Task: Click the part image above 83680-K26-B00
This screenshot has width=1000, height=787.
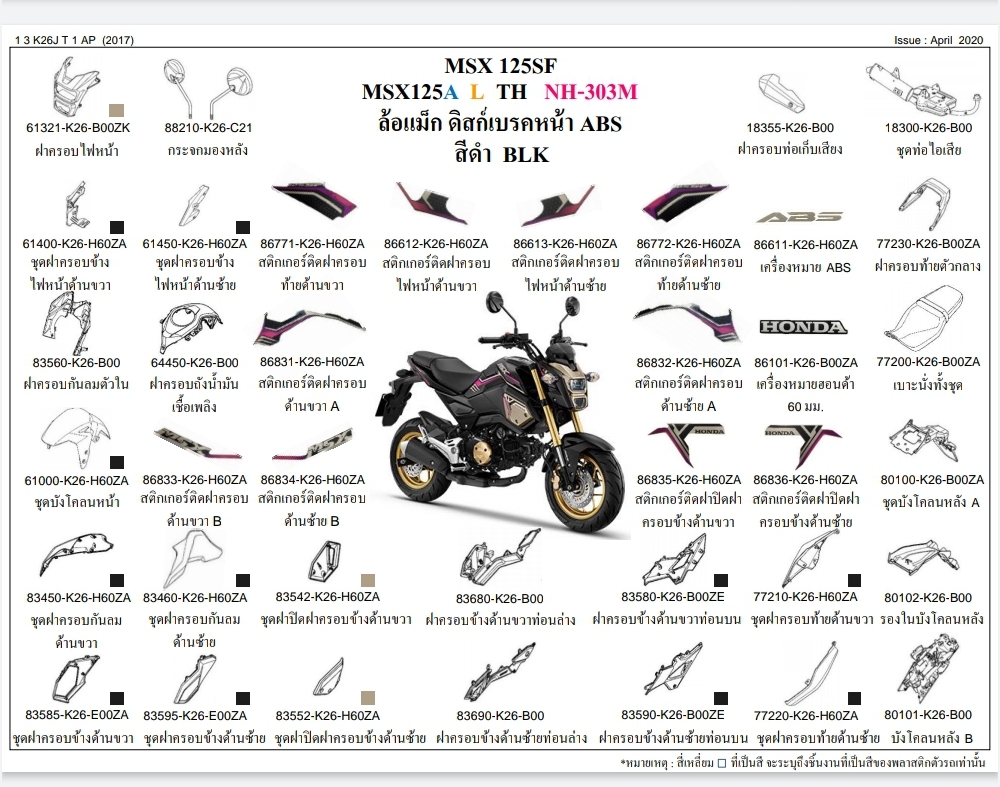Action: pyautogui.click(x=499, y=557)
